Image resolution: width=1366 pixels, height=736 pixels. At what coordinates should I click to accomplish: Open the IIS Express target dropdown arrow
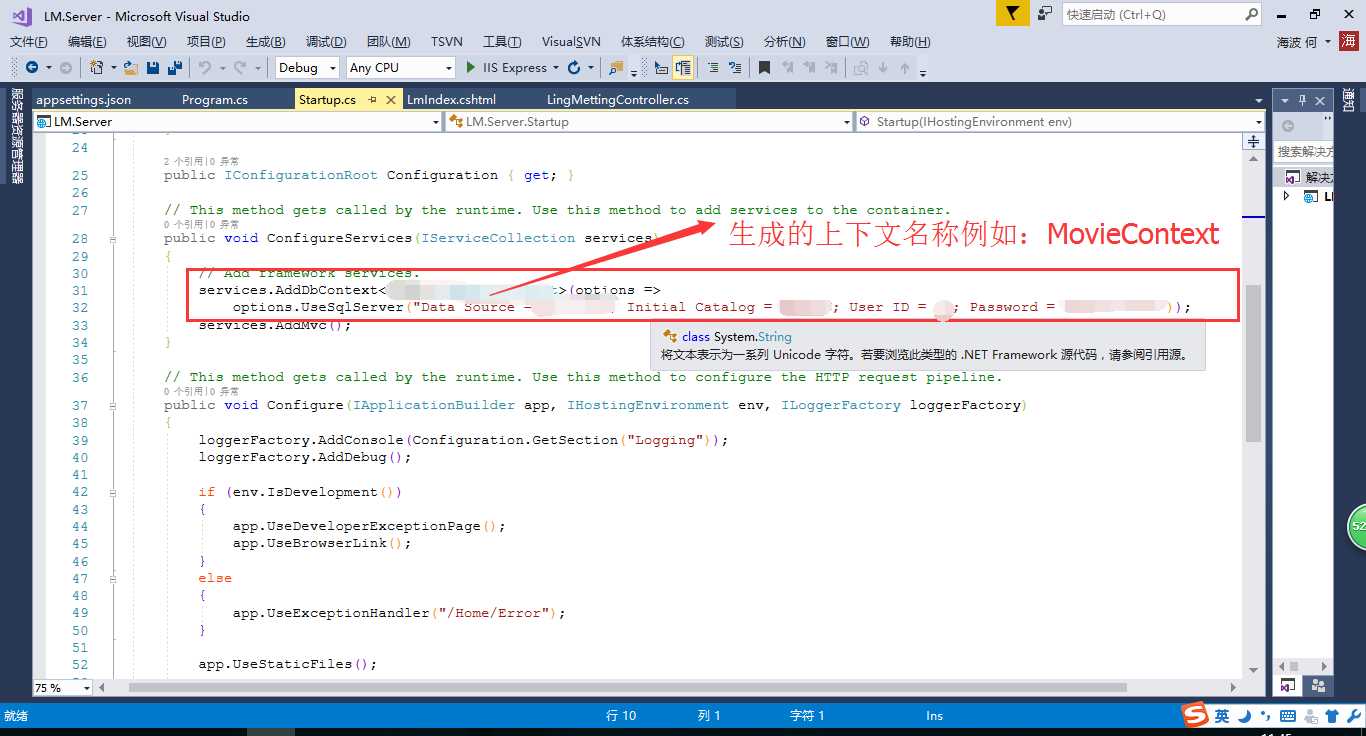click(555, 68)
